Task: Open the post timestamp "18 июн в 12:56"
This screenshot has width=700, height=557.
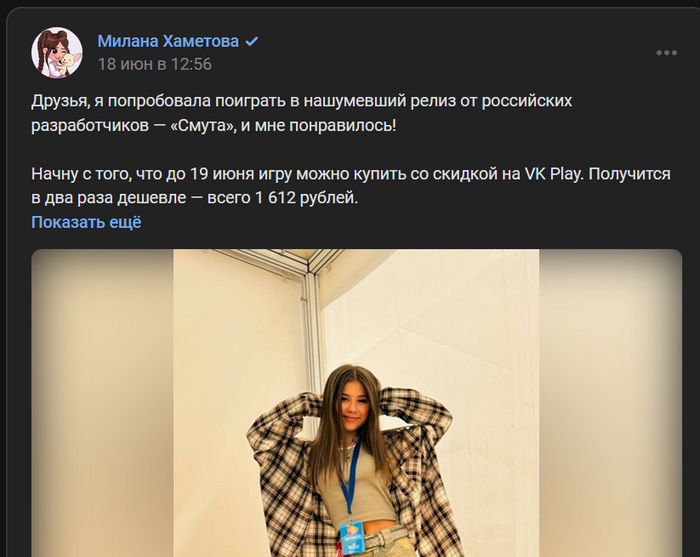Action: (x=154, y=64)
